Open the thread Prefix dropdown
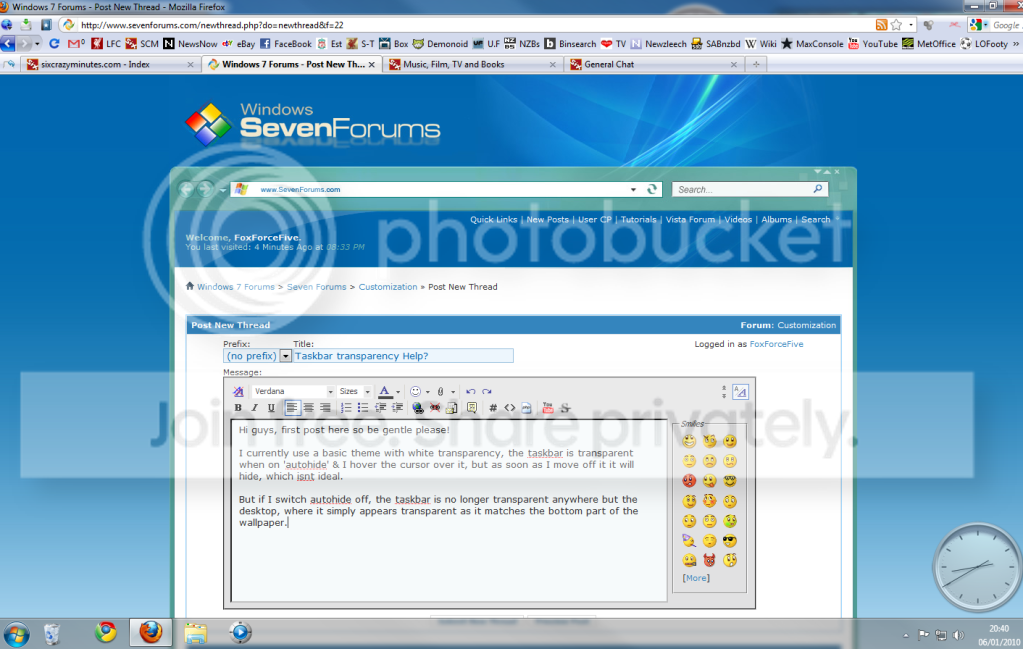1023x649 pixels. (285, 356)
